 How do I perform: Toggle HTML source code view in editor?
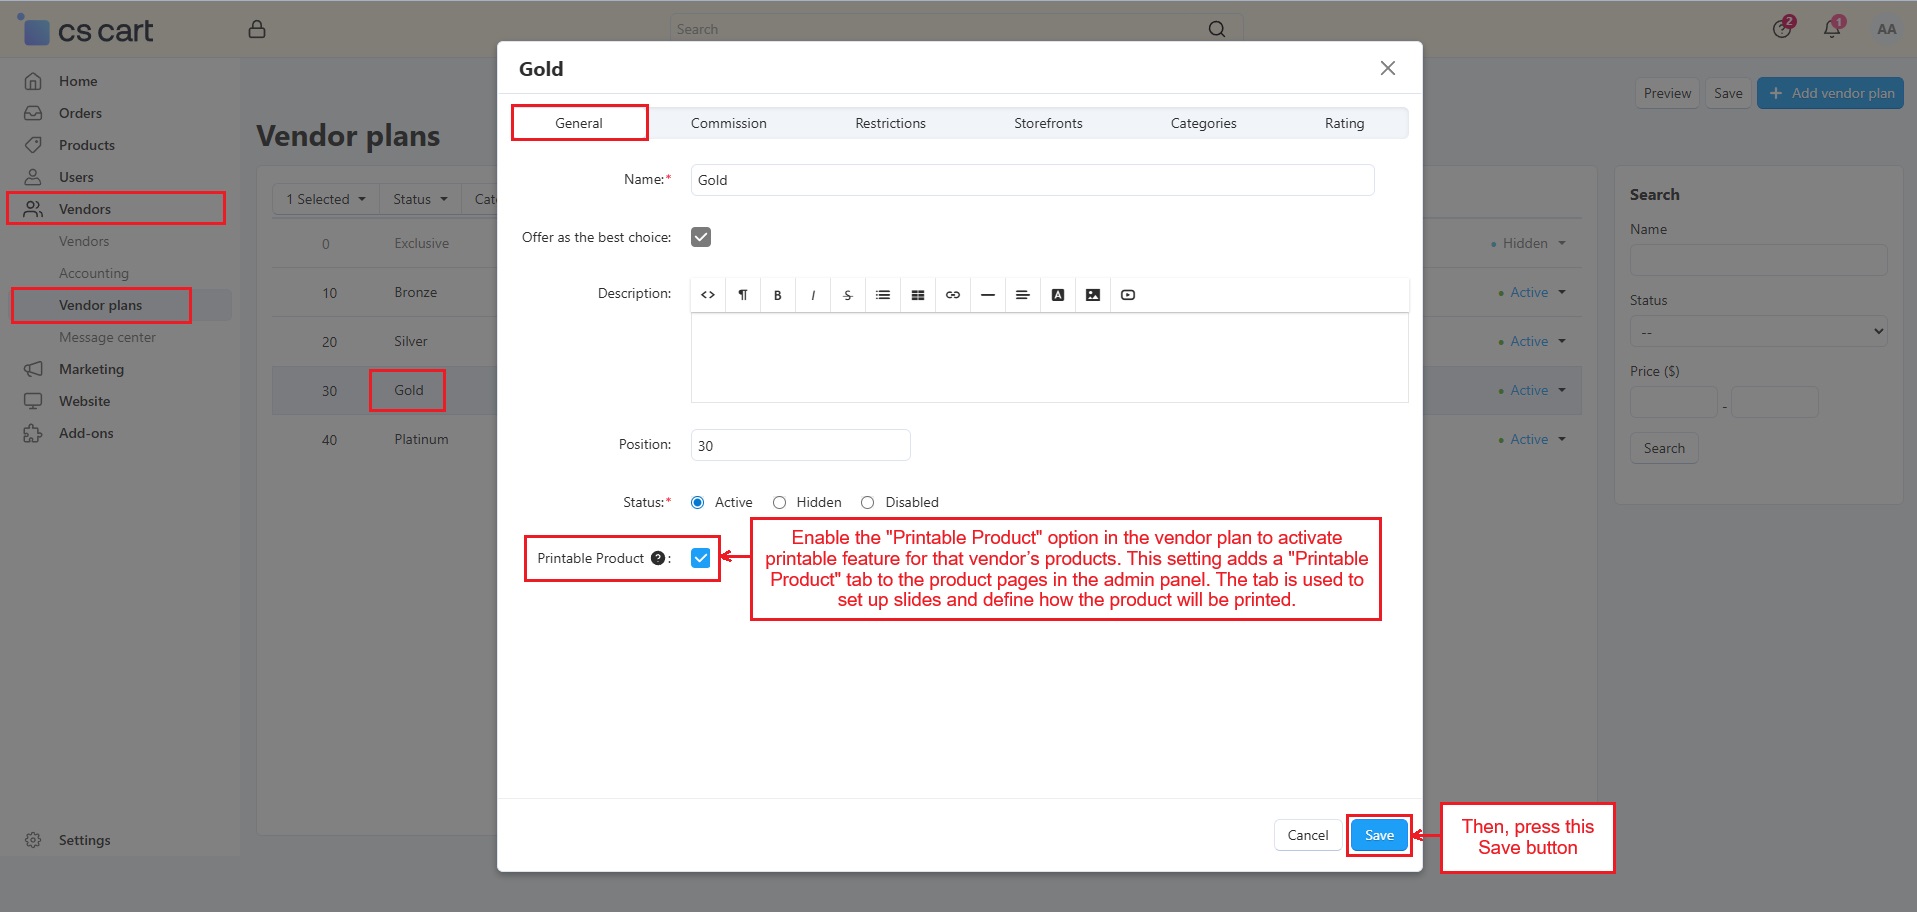click(x=708, y=295)
